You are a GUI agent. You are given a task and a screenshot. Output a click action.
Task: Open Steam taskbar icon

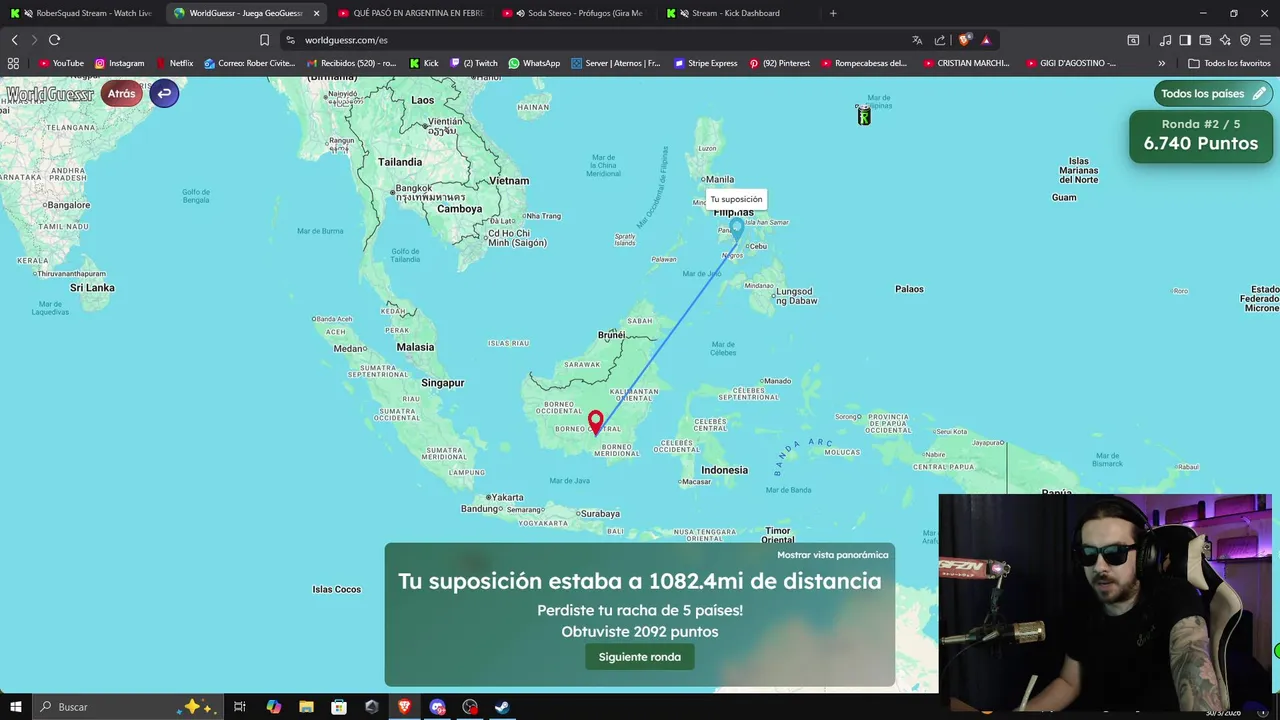coord(502,707)
